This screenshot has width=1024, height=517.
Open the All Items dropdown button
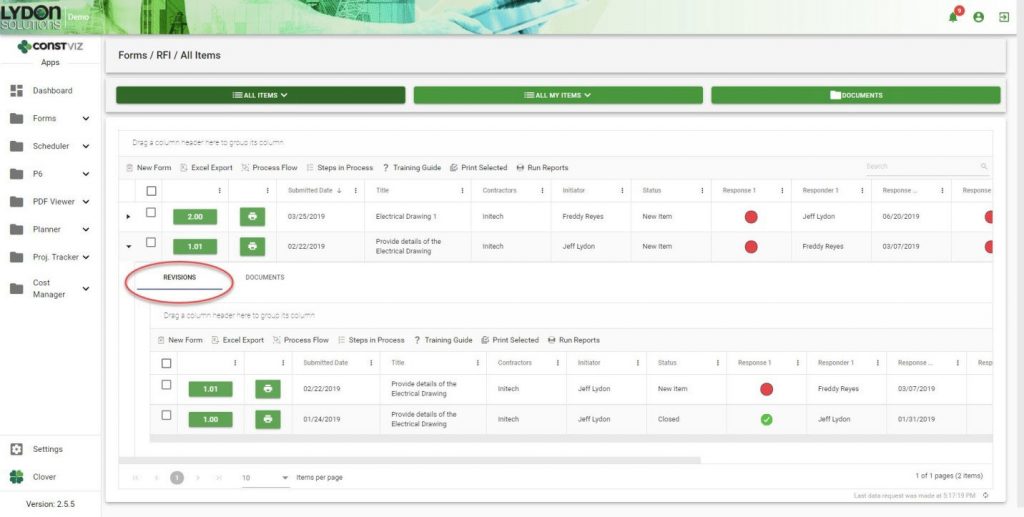(260, 95)
